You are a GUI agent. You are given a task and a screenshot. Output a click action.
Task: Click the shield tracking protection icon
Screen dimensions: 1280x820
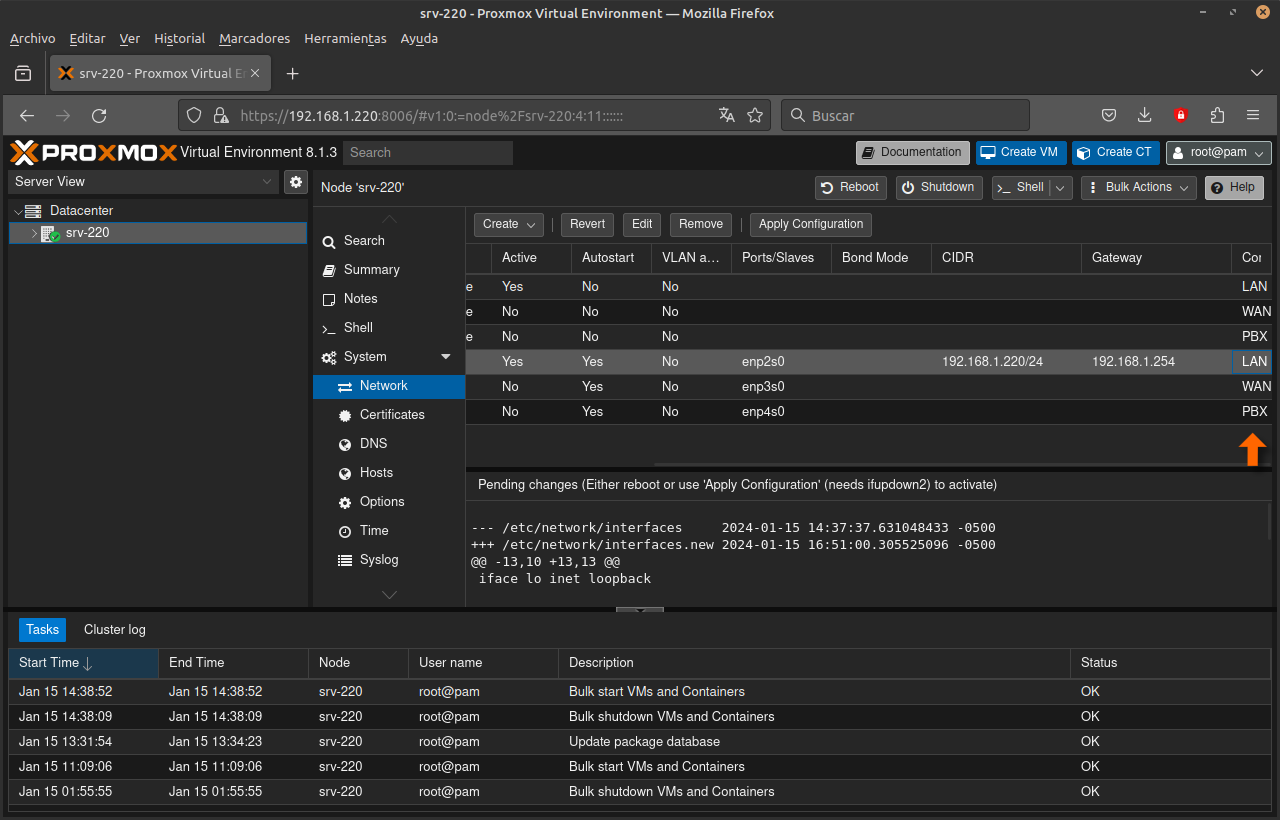pyautogui.click(x=194, y=115)
